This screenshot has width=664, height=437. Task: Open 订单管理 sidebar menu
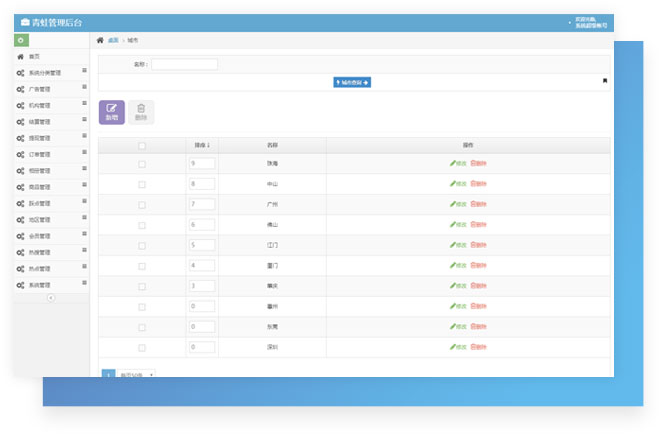pyautogui.click(x=52, y=155)
